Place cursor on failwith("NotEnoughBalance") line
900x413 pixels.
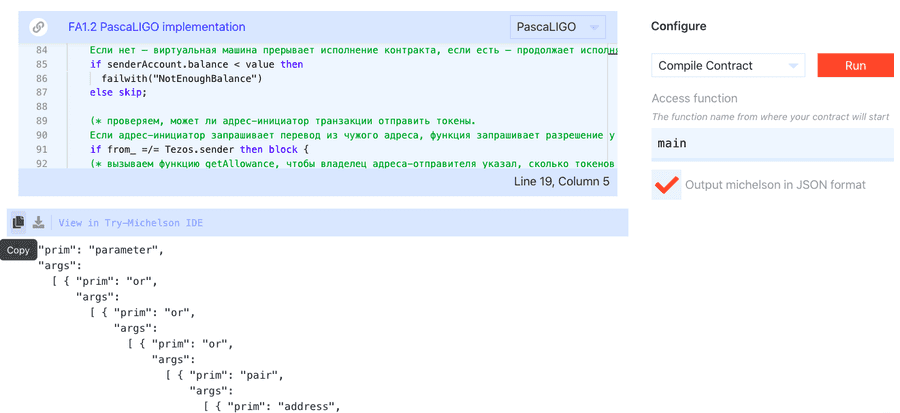click(x=182, y=78)
